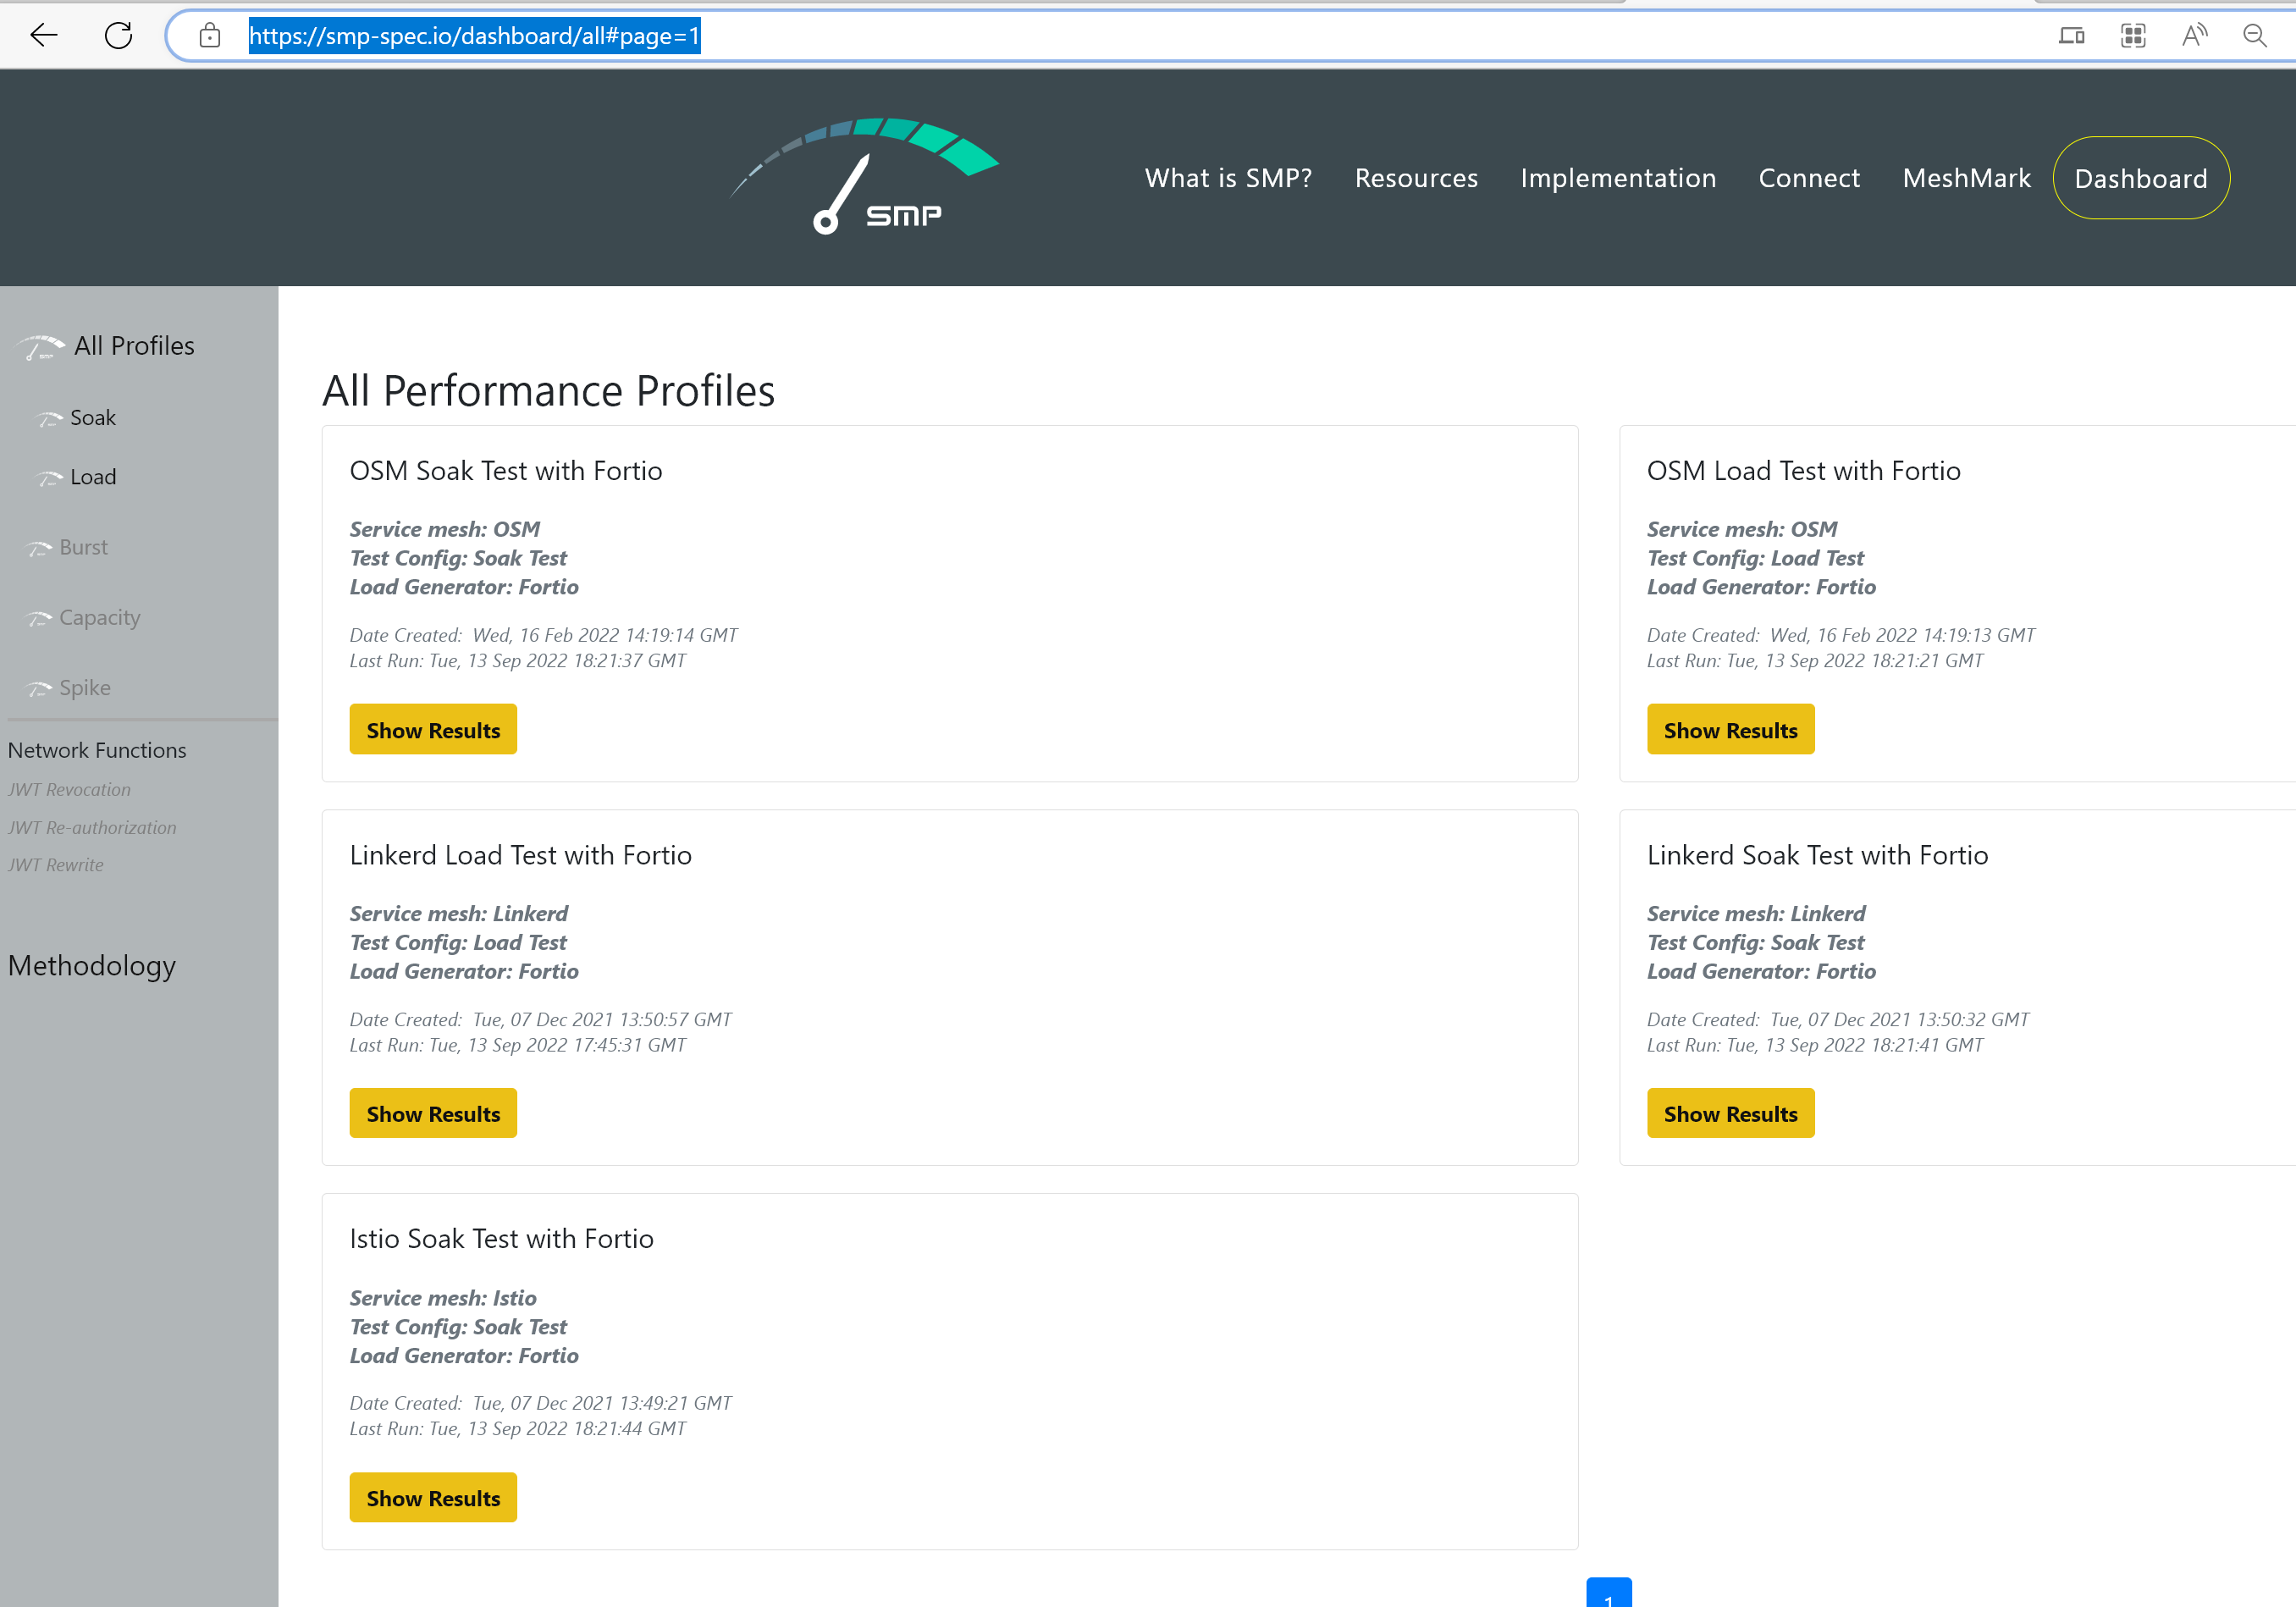Screen dimensions: 2296x1607
Task: Click the Load profile gauge icon
Action: tap(49, 478)
